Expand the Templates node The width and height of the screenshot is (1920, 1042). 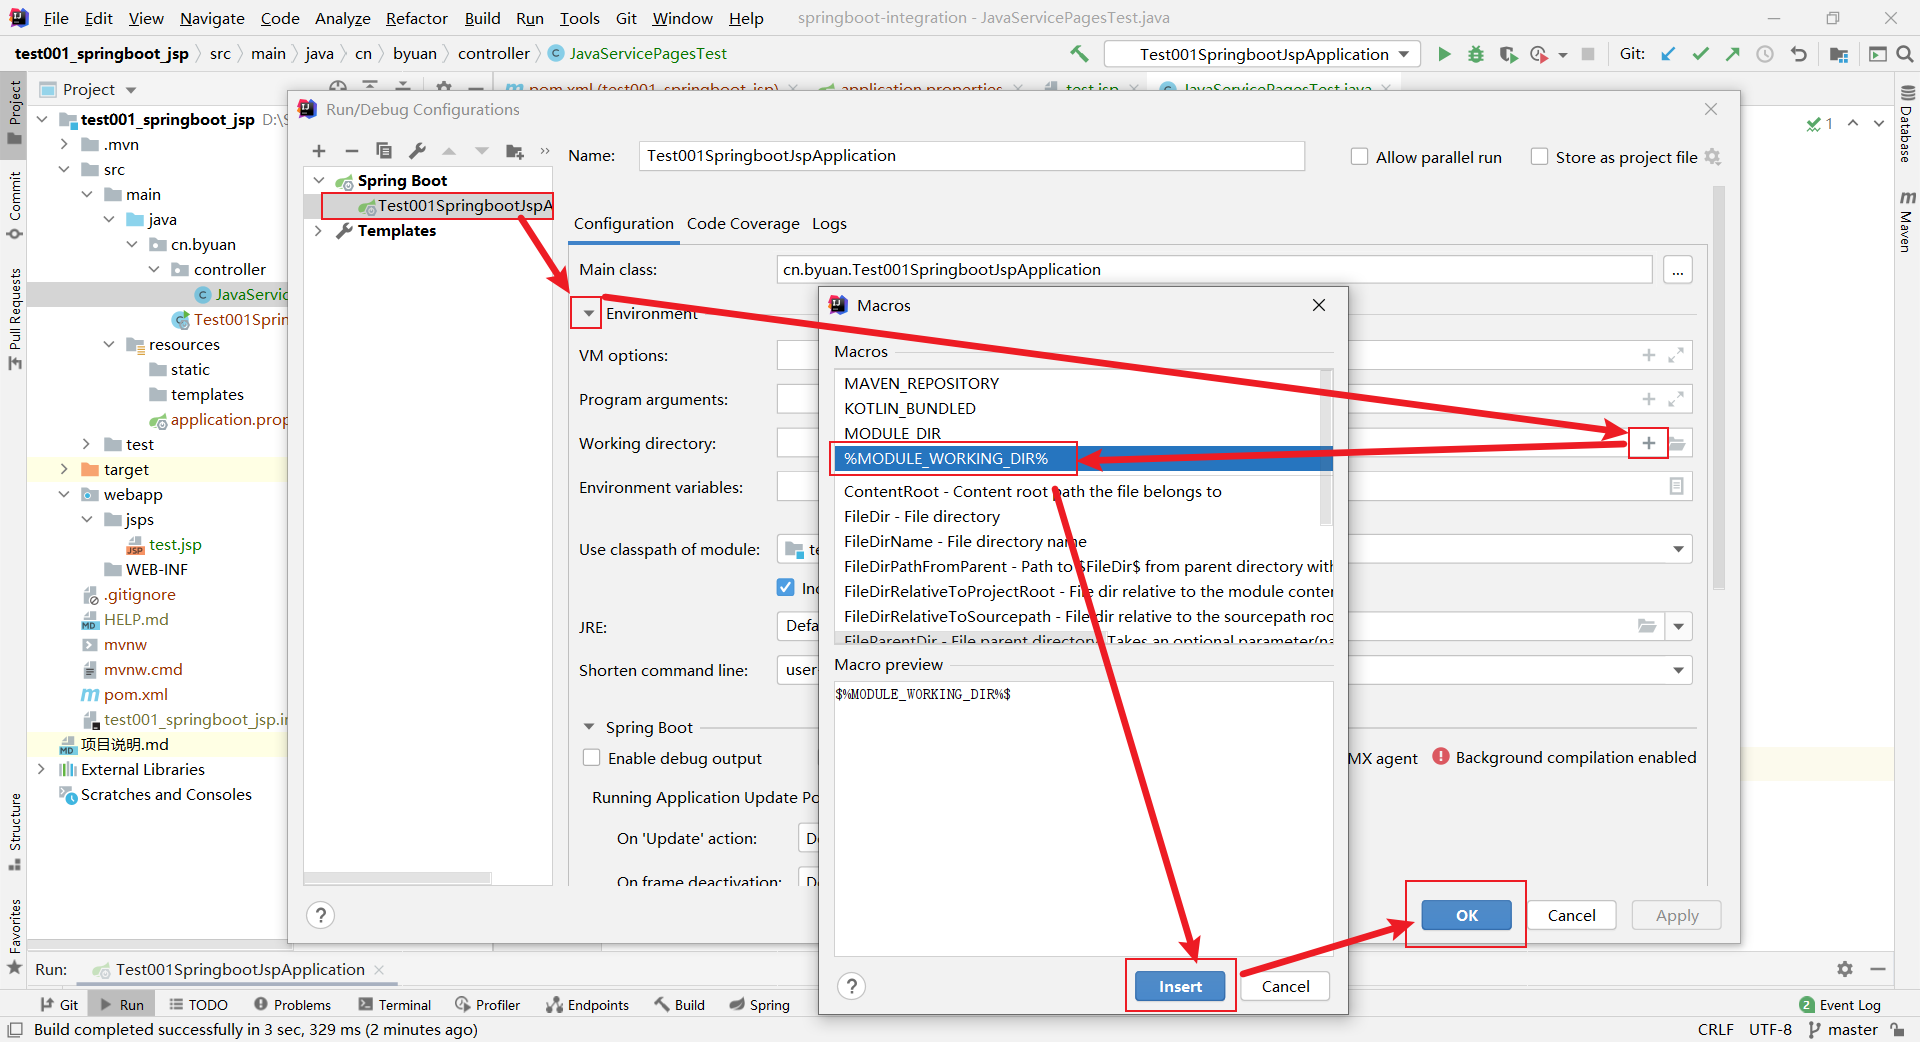(319, 231)
